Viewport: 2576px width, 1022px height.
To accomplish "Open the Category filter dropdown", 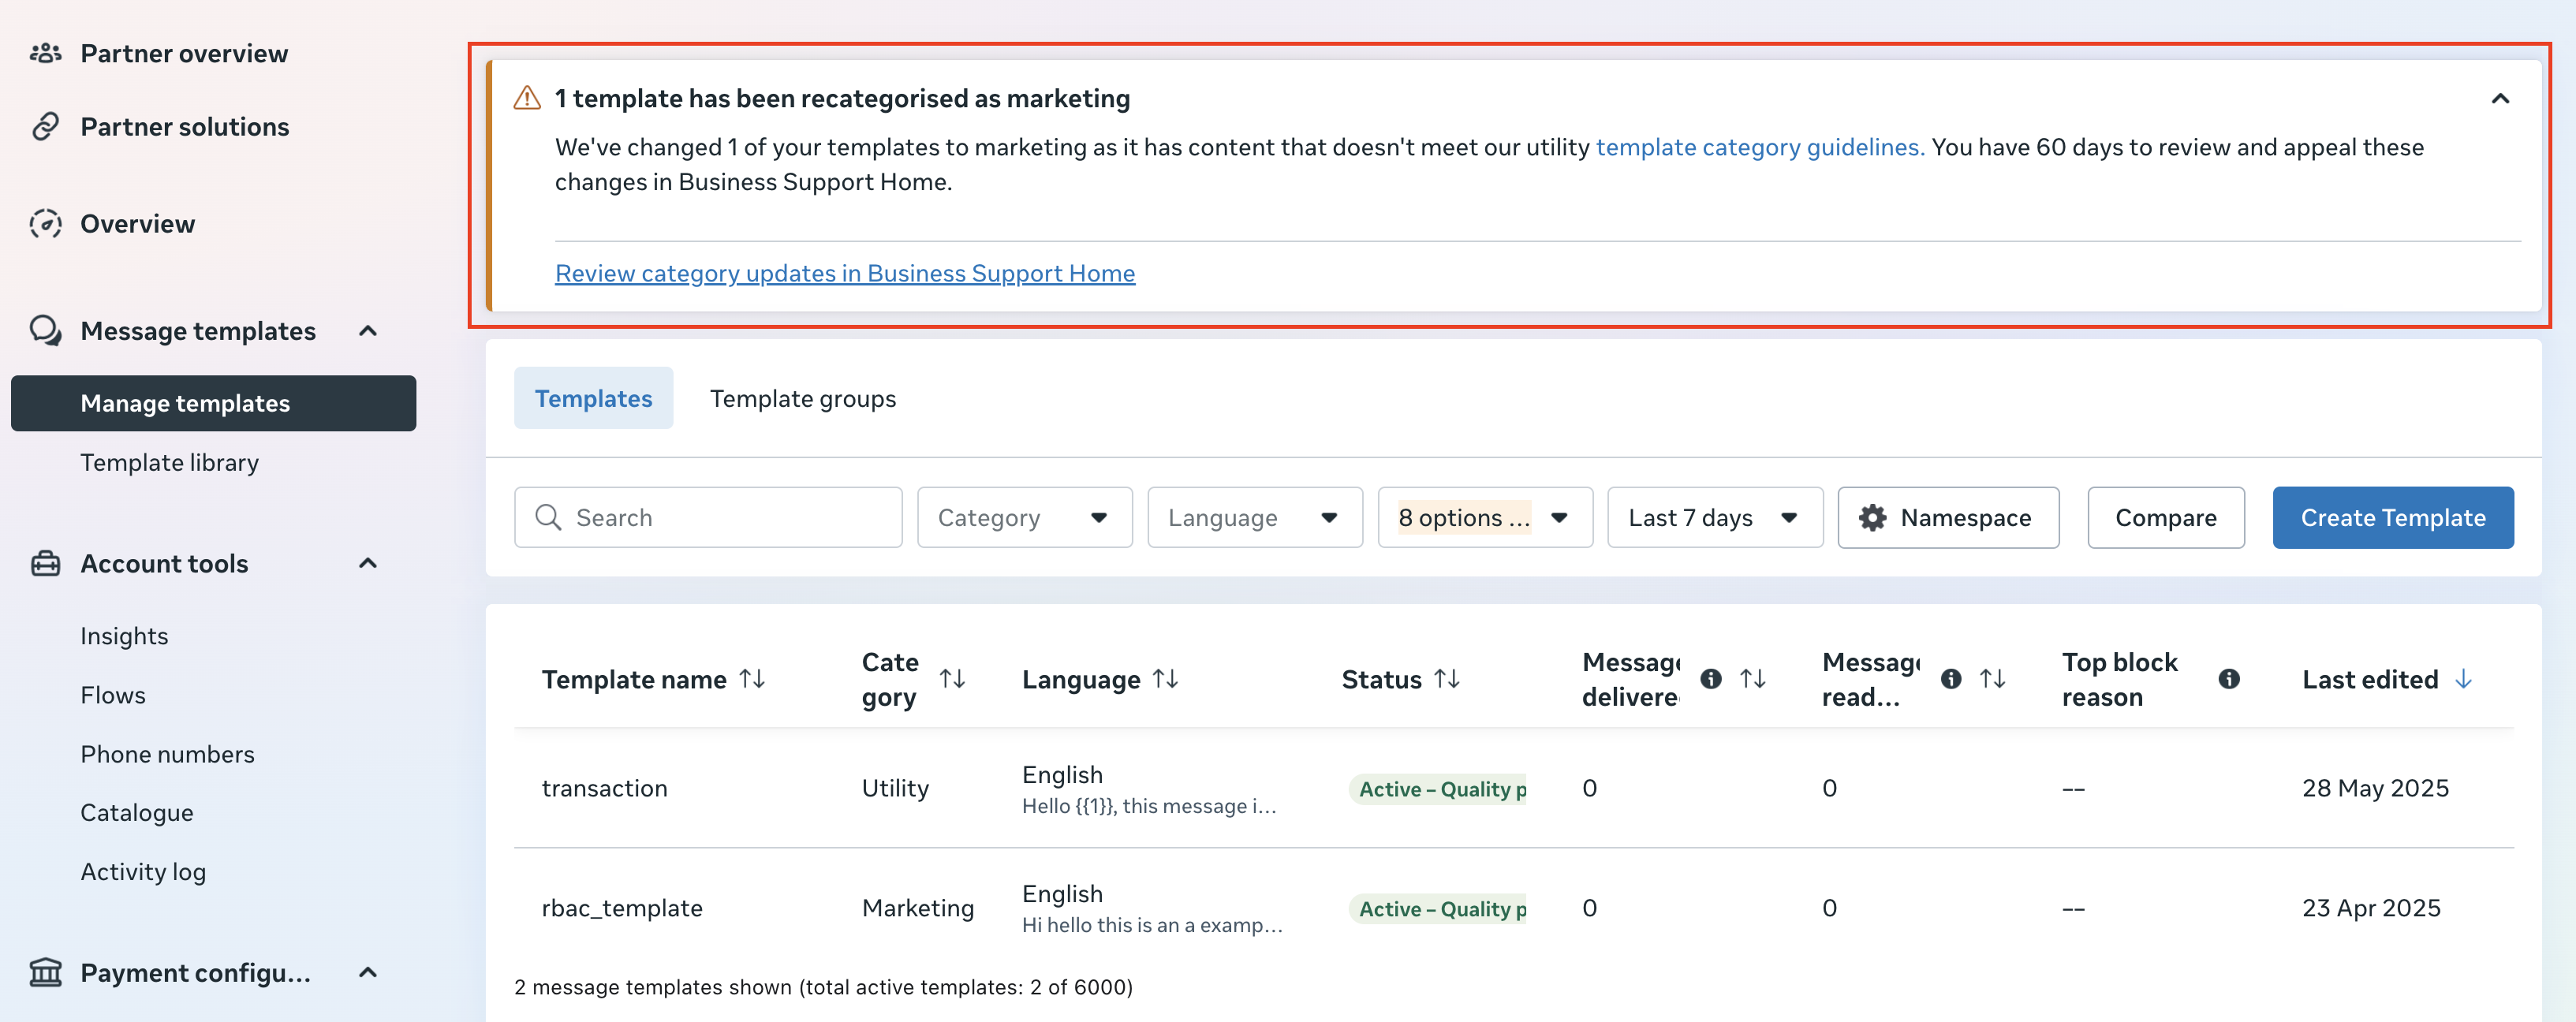I will point(1024,517).
